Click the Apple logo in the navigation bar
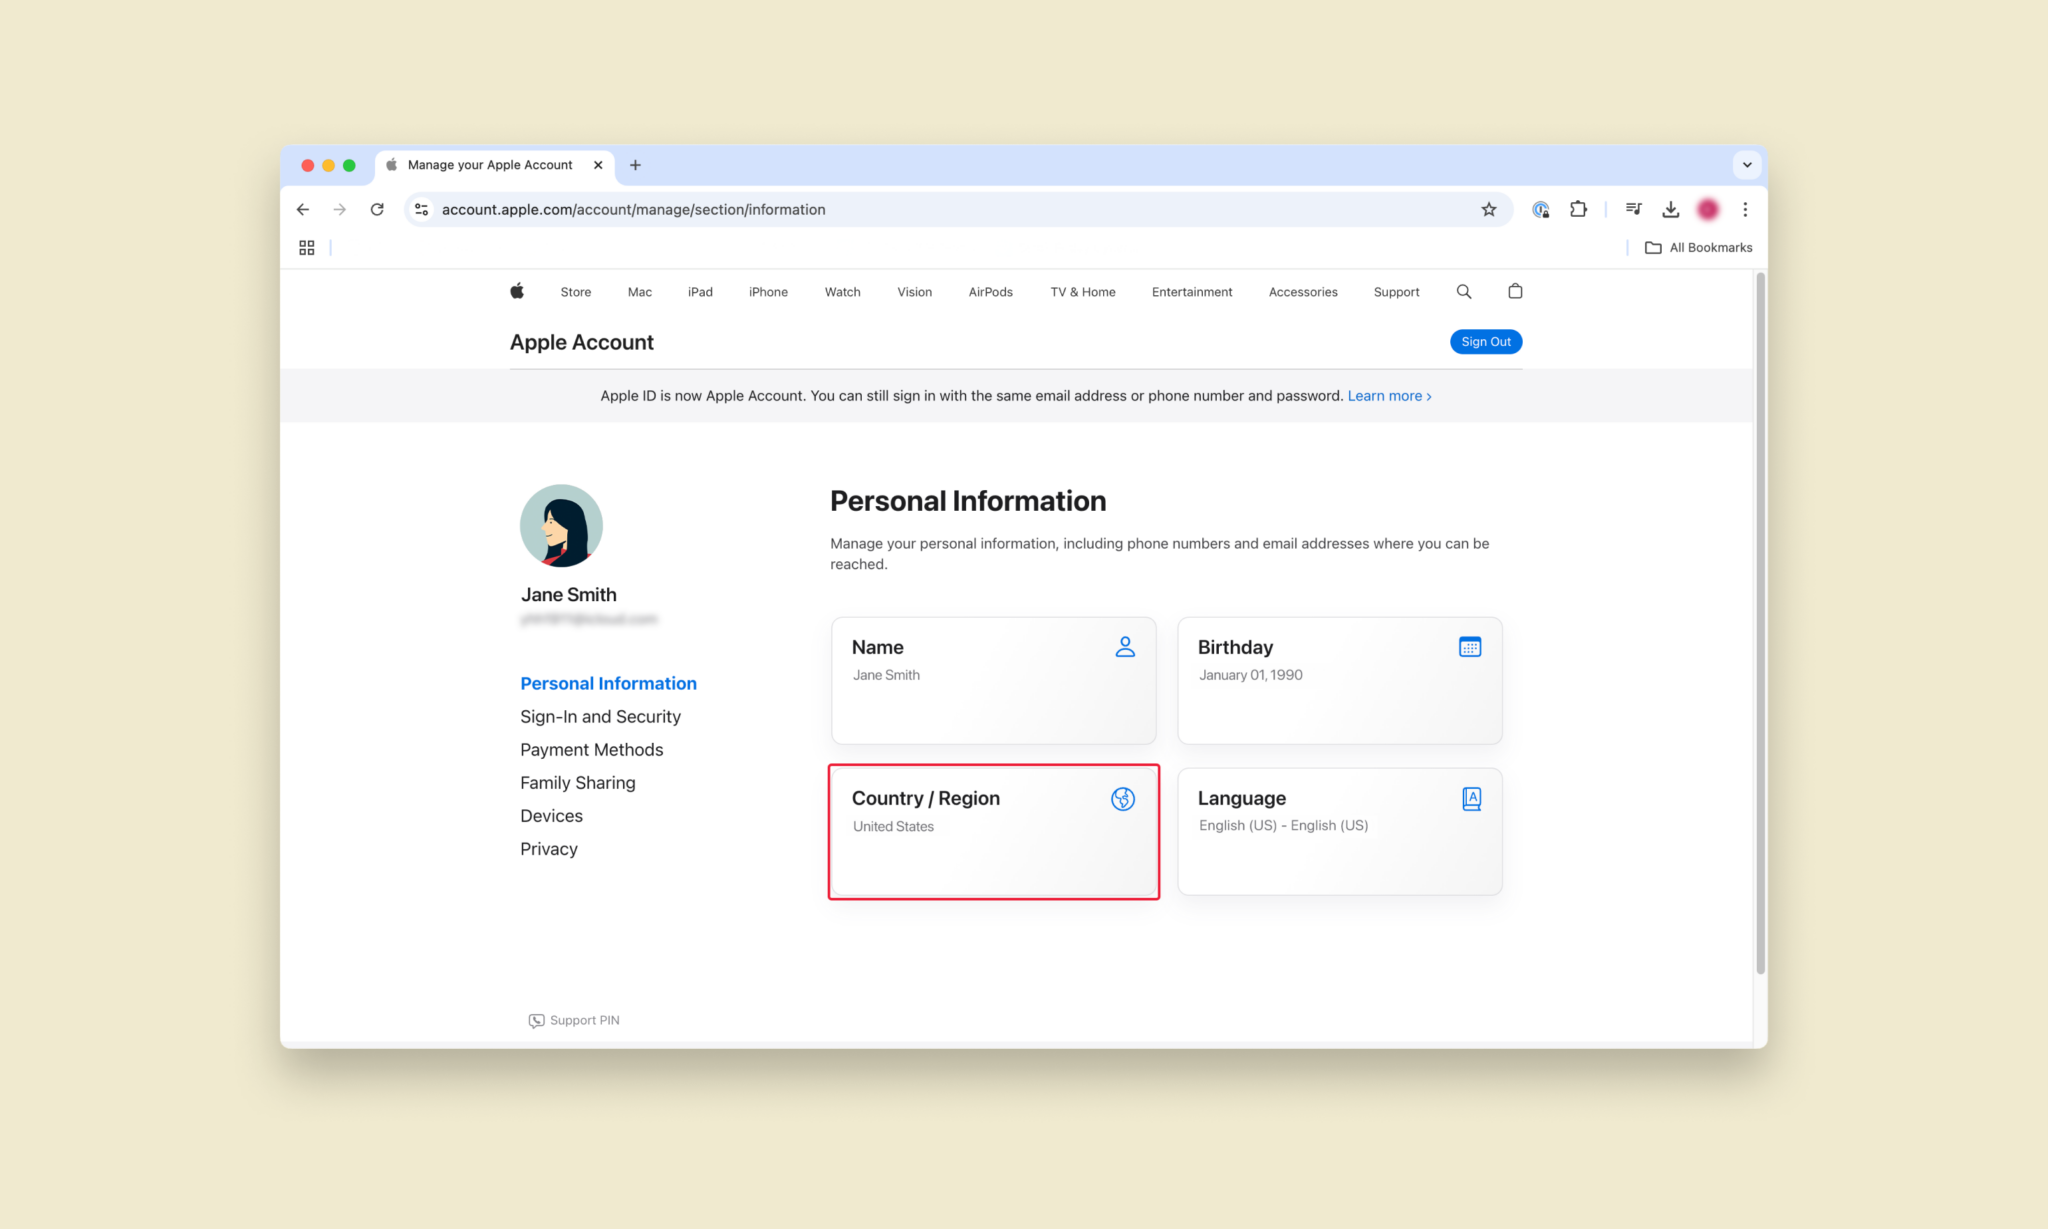 tap(516, 290)
